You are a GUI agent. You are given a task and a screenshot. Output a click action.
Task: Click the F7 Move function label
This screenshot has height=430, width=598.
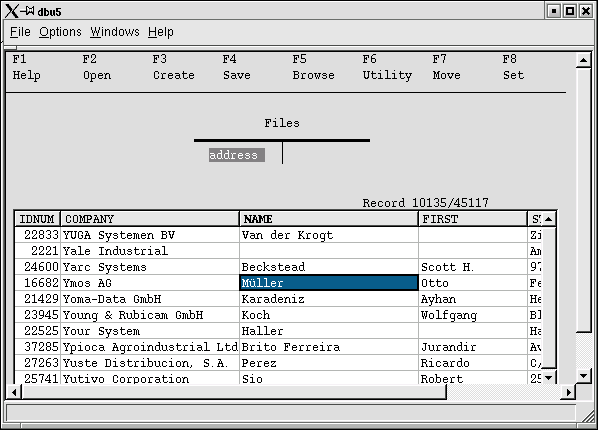(x=446, y=67)
